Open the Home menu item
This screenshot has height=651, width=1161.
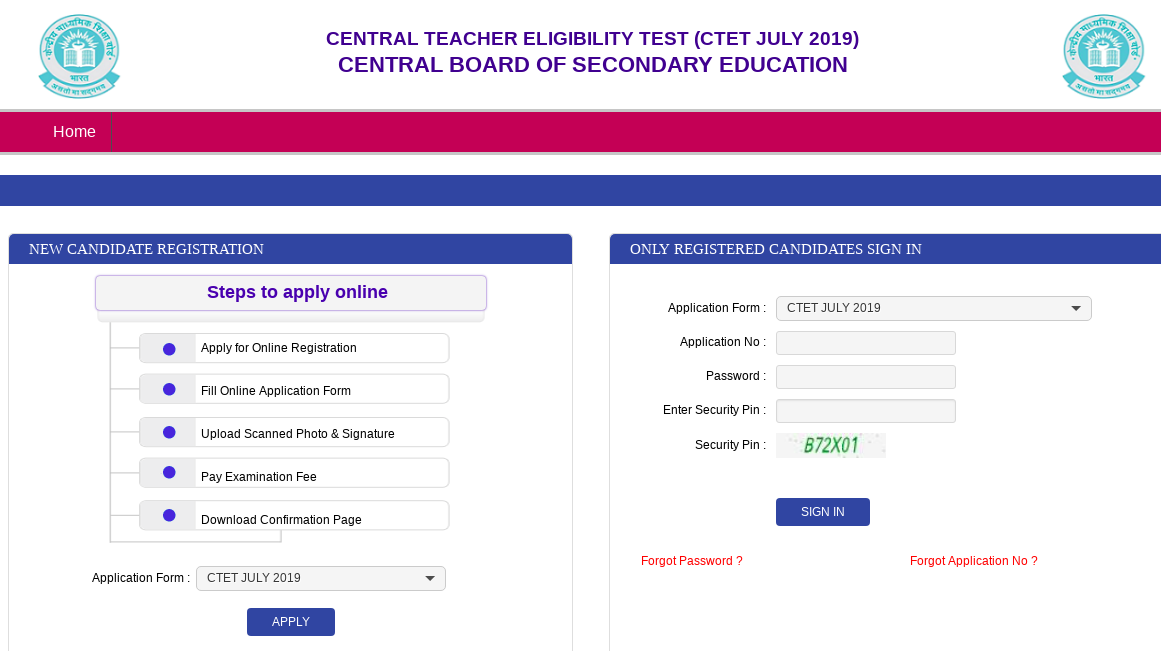[74, 131]
